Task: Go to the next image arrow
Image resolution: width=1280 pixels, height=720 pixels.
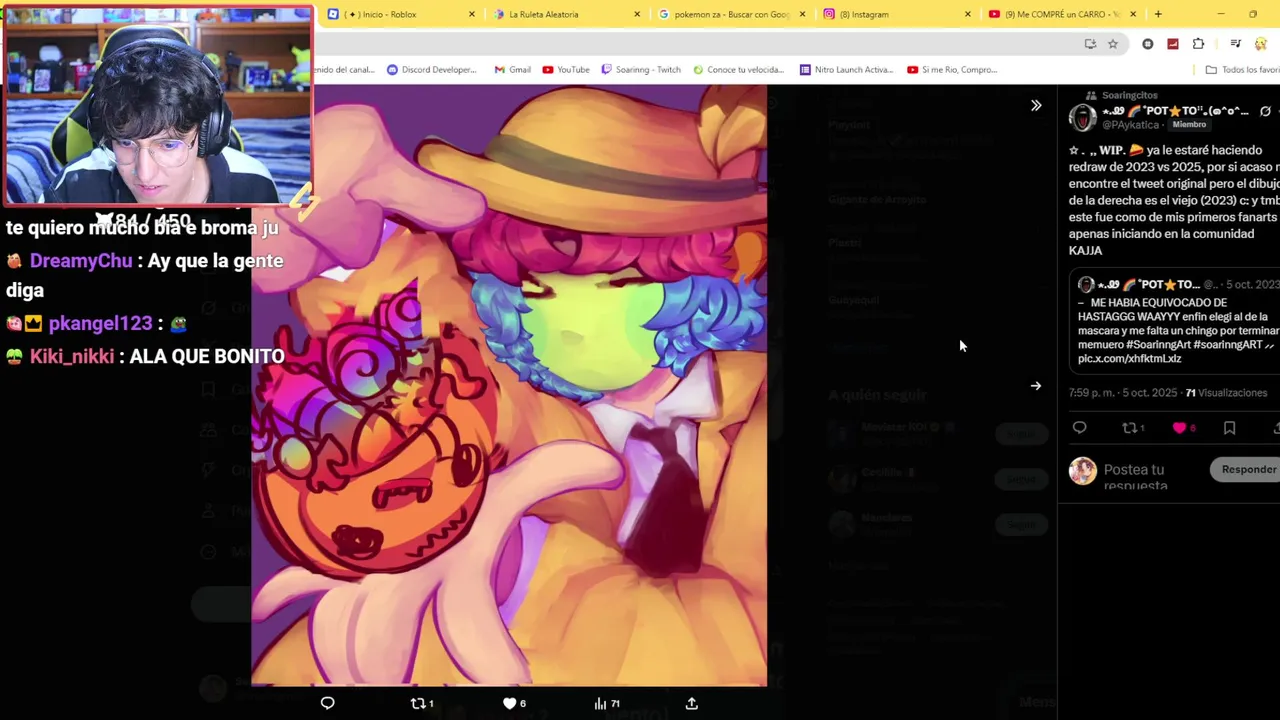Action: (1036, 385)
